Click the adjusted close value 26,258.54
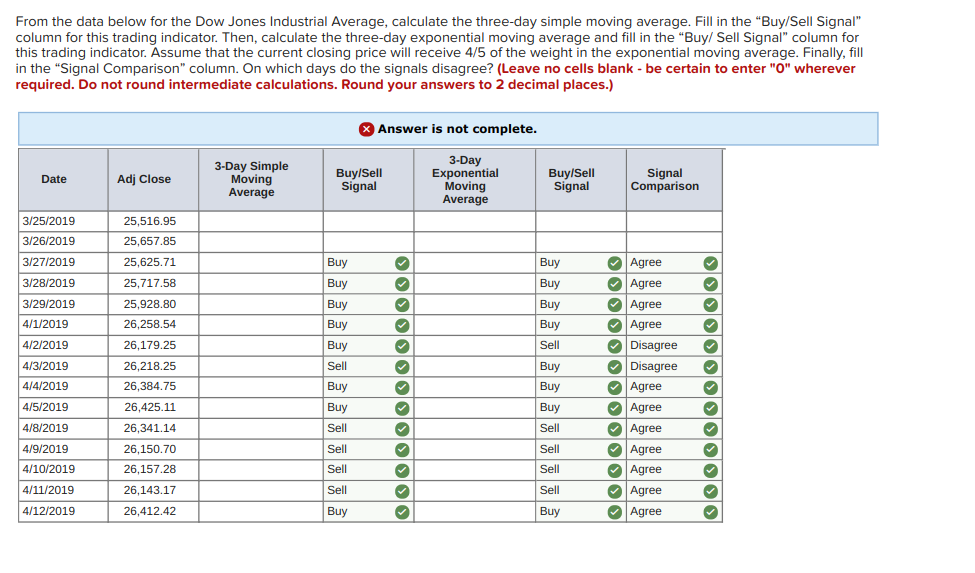 [150, 324]
